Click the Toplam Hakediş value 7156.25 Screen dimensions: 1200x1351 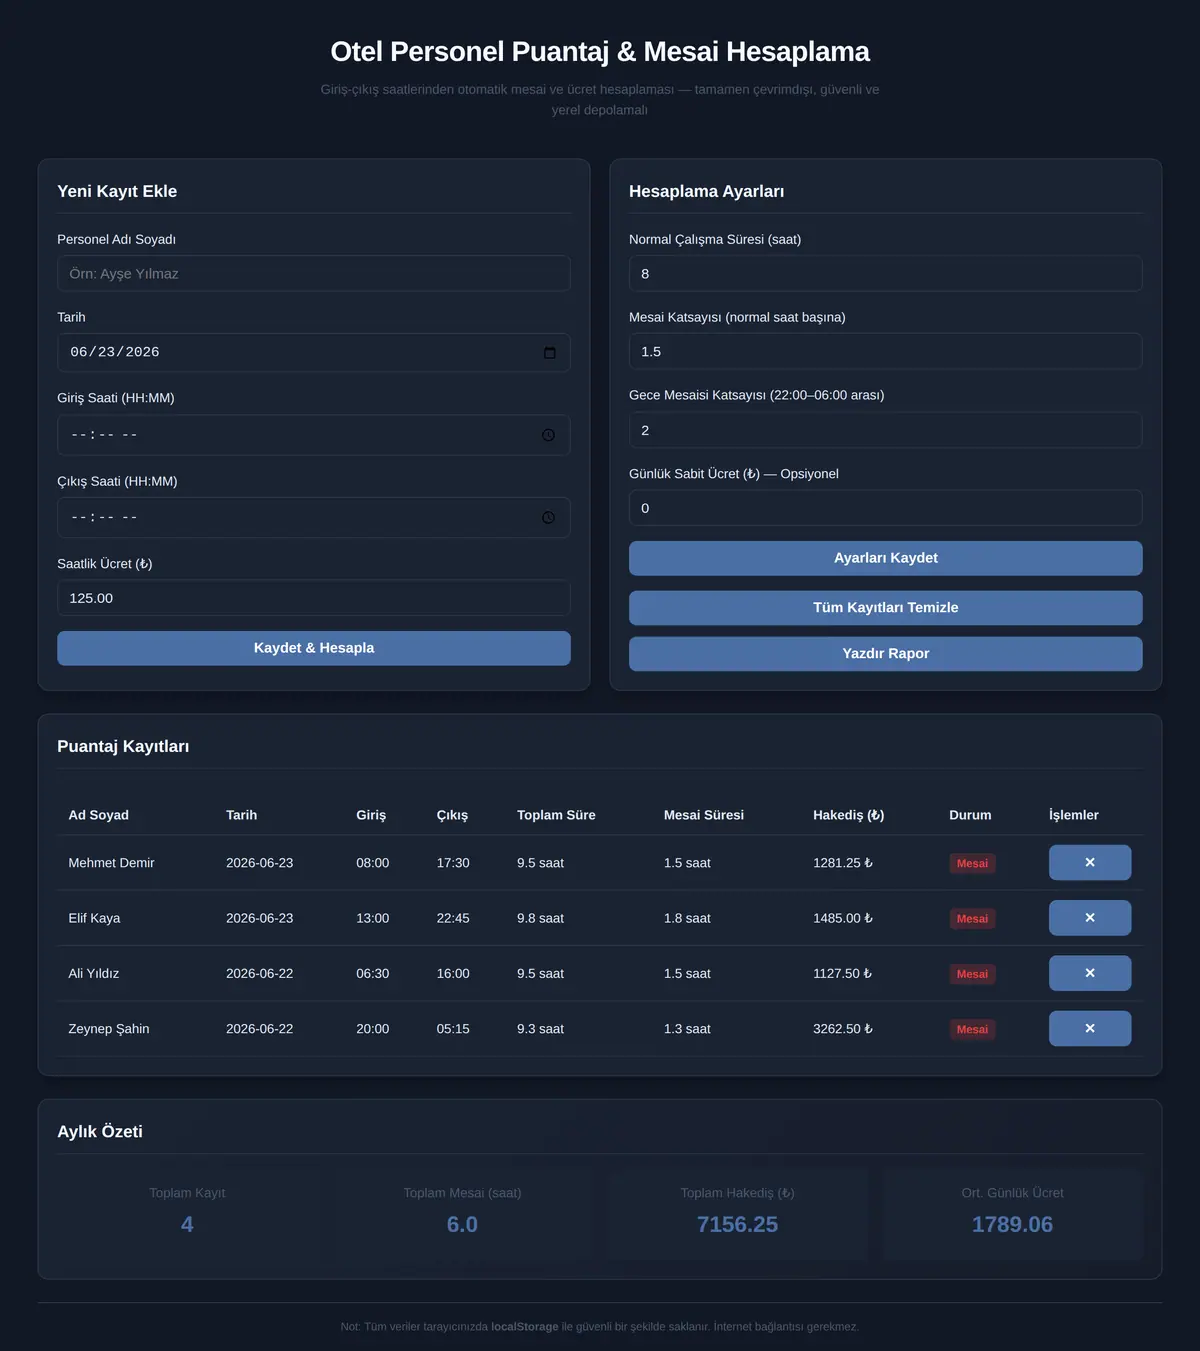pyautogui.click(x=737, y=1225)
